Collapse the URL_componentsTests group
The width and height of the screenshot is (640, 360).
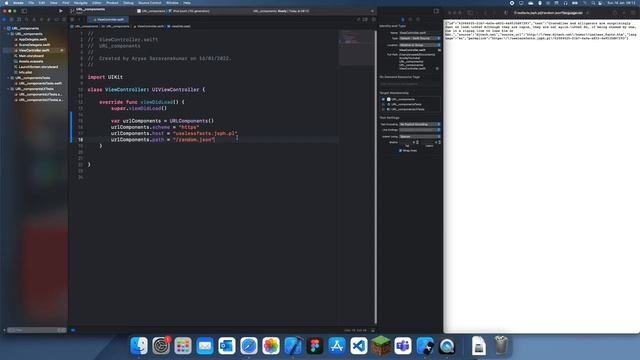point(8,78)
